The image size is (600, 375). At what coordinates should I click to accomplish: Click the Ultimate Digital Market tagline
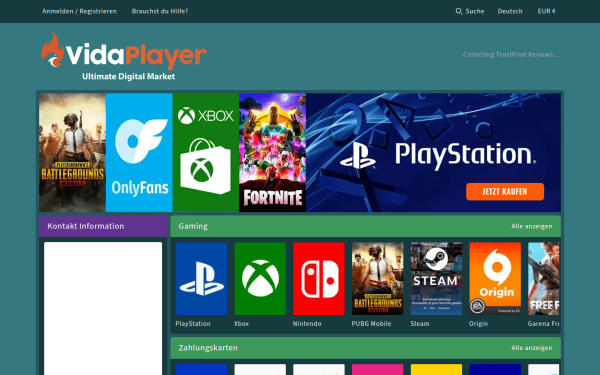tap(129, 77)
